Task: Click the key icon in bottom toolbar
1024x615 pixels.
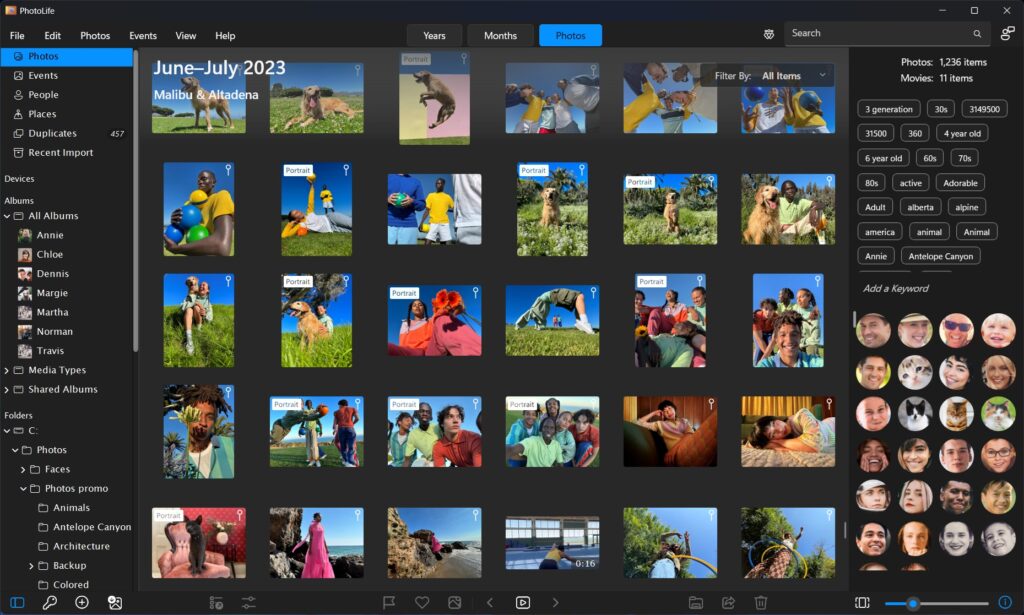Action: [x=50, y=603]
